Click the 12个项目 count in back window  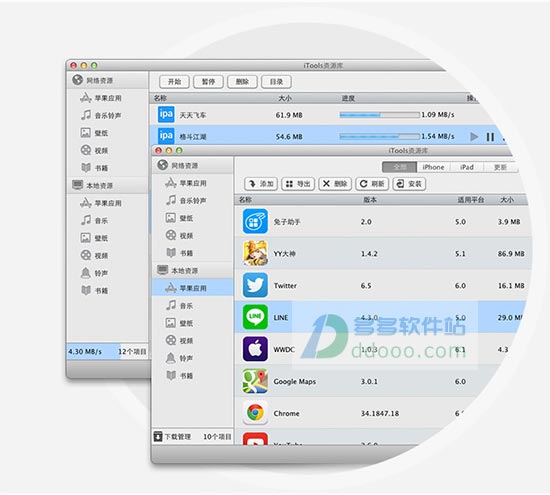pyautogui.click(x=132, y=351)
